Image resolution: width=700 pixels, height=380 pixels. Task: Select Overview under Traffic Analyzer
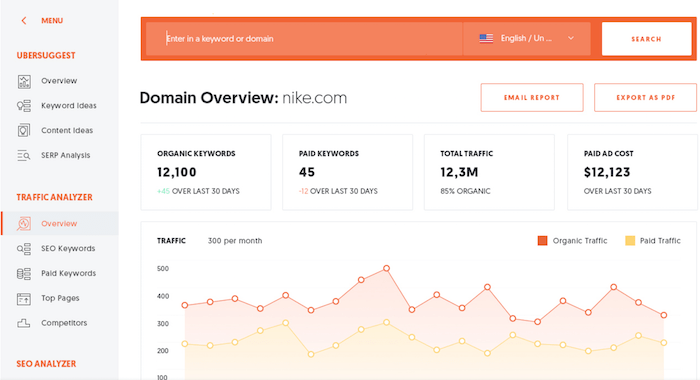point(59,223)
